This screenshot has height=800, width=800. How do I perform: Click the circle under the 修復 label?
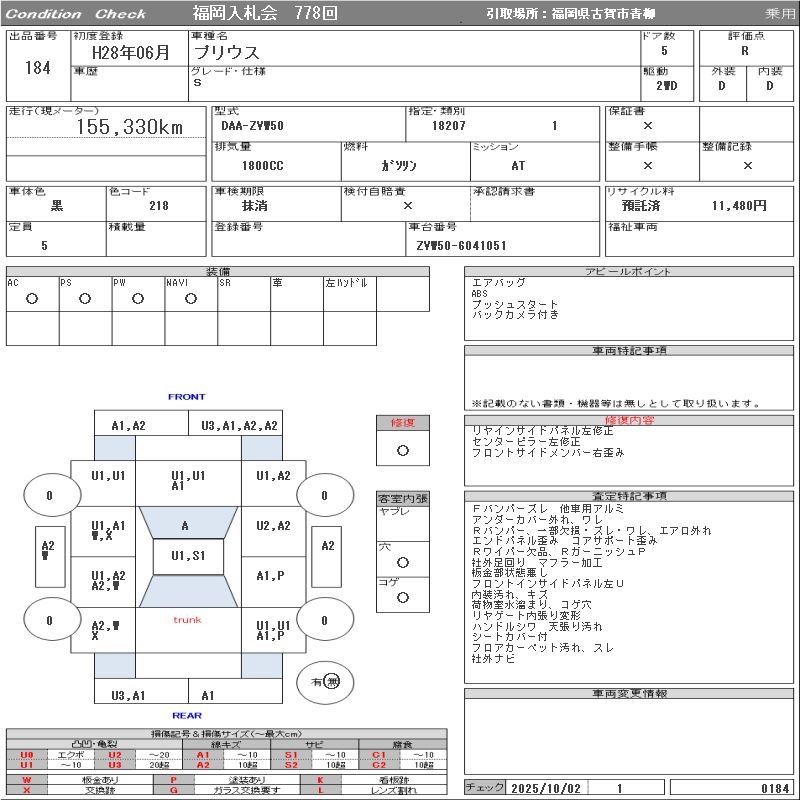402,450
